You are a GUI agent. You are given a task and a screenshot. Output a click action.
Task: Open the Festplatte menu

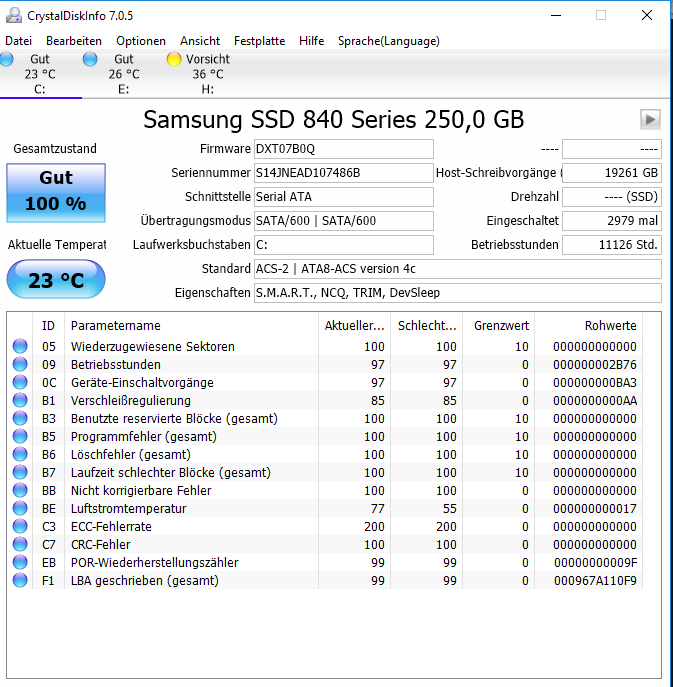pos(259,41)
